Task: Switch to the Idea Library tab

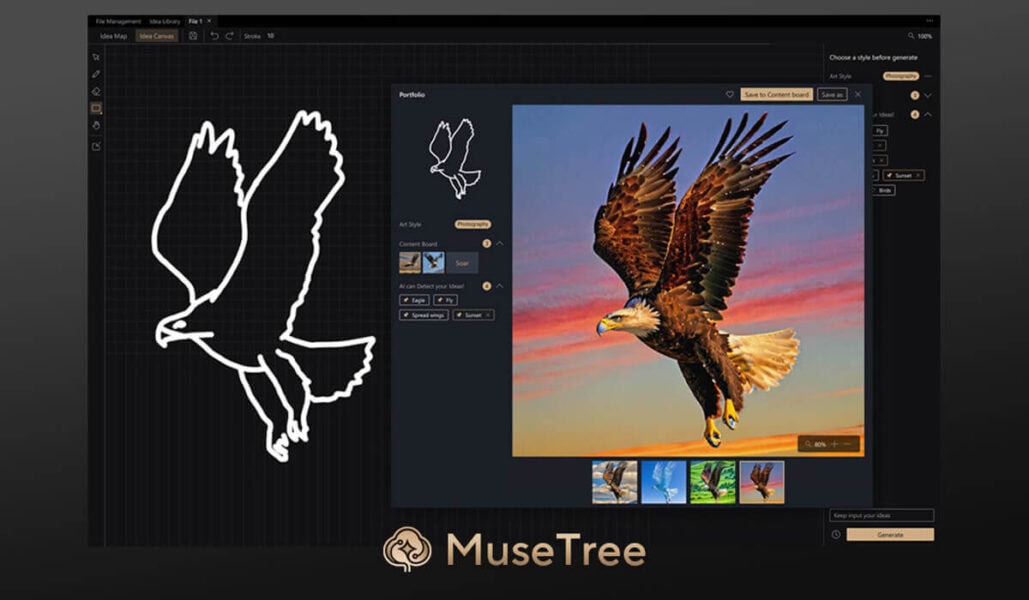Action: (x=165, y=19)
